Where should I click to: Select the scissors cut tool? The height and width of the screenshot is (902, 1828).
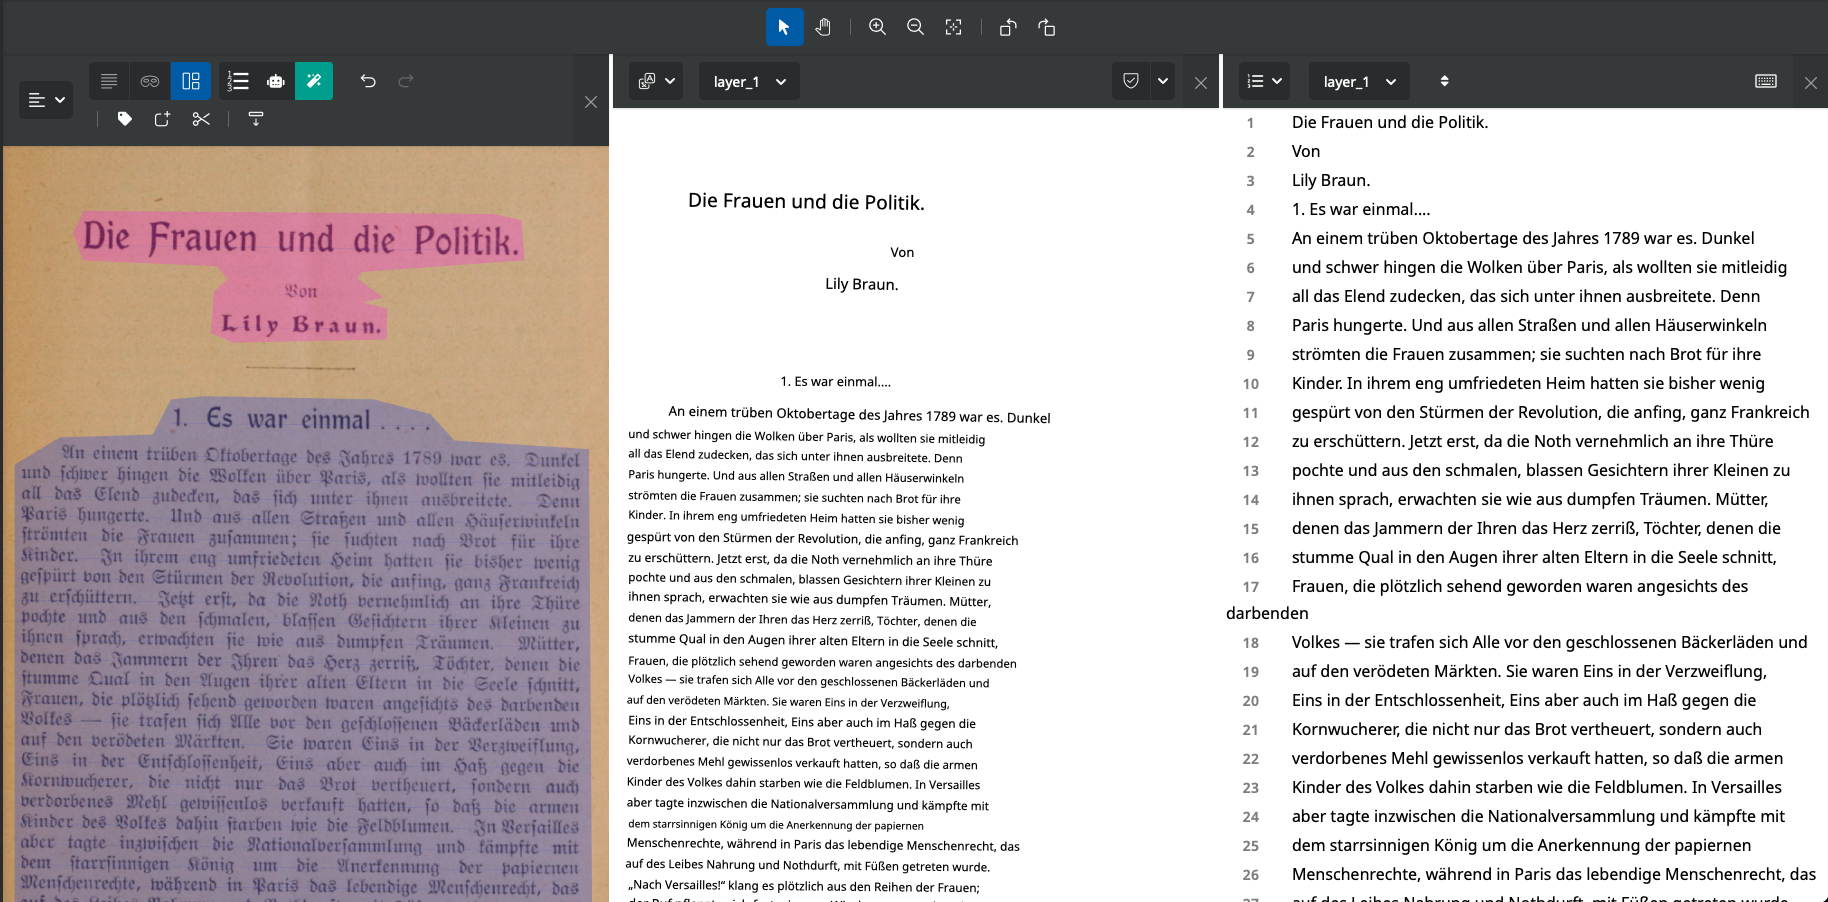coord(201,119)
